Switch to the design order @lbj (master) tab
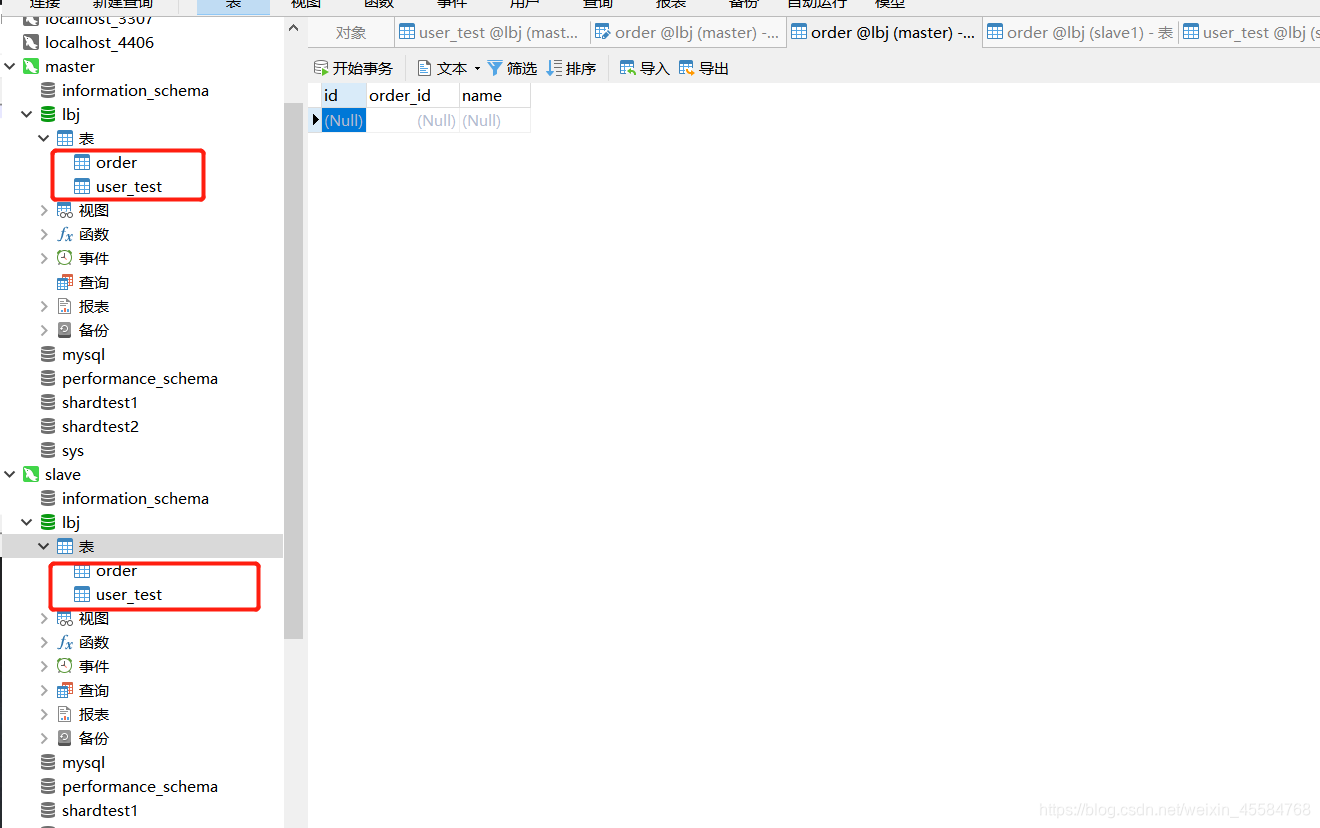The height and width of the screenshot is (828, 1320). click(688, 32)
